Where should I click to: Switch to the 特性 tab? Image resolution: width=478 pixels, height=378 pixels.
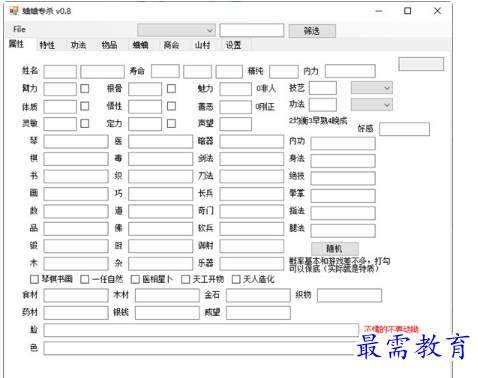tap(47, 45)
